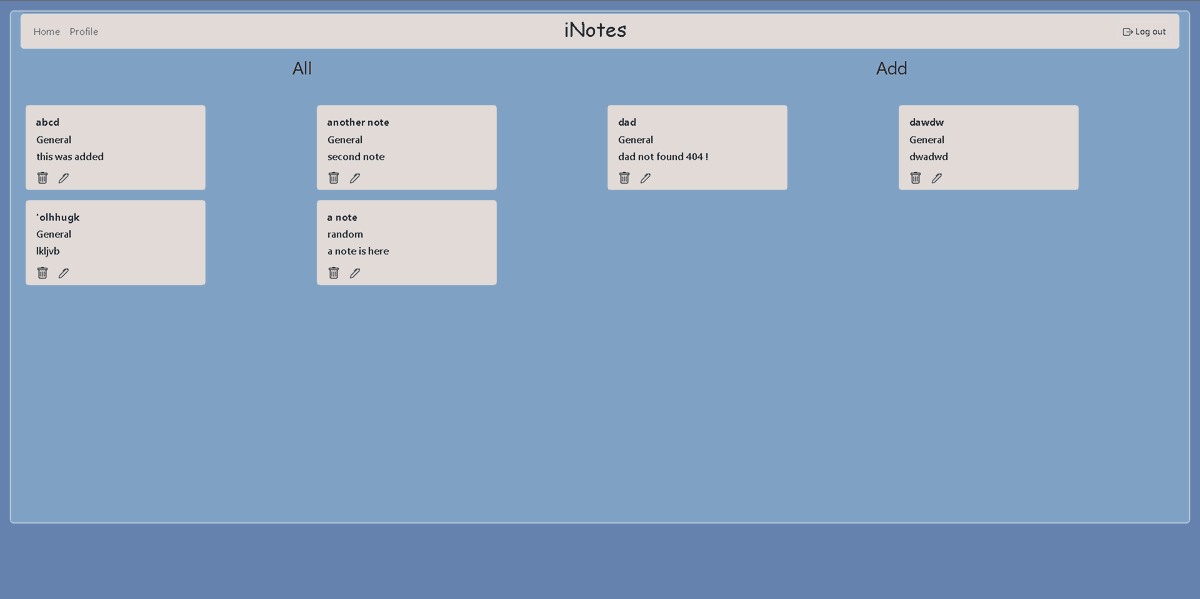The image size is (1200, 599).
Task: Select the 'dawdw' note title
Action: 926,122
